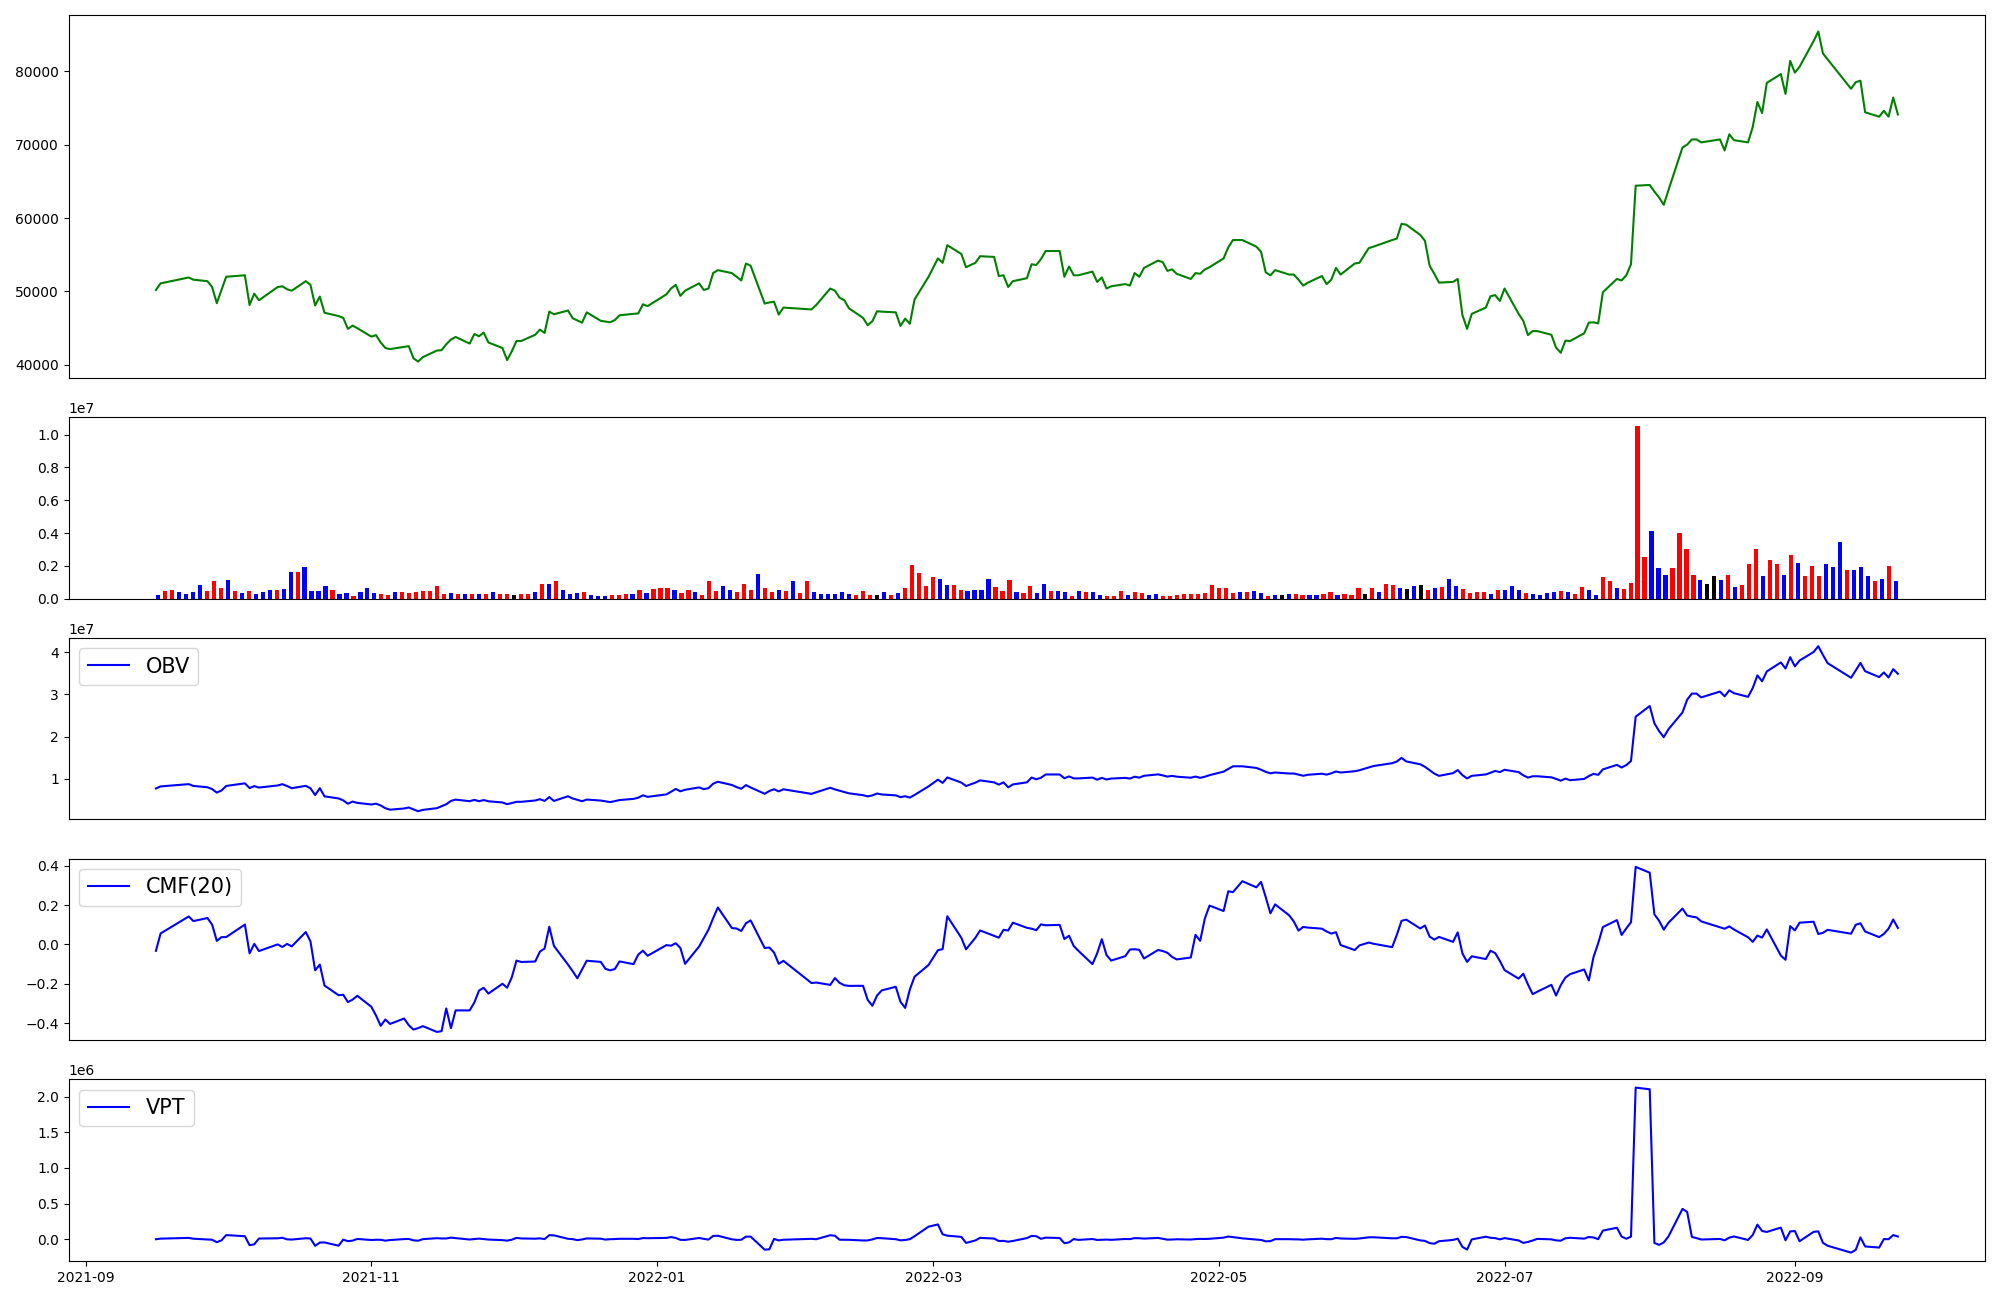Image resolution: width=2000 pixels, height=1300 pixels.
Task: Click the 60000 price axis label
Action: pyautogui.click(x=38, y=219)
